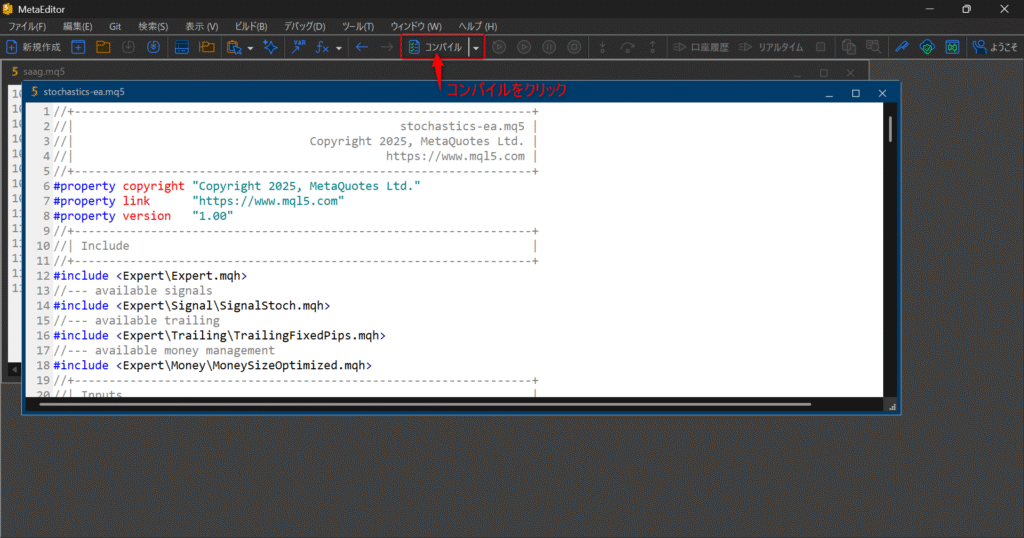
Task: Click the SignalStoch.mqh include line
Action: coord(192,306)
